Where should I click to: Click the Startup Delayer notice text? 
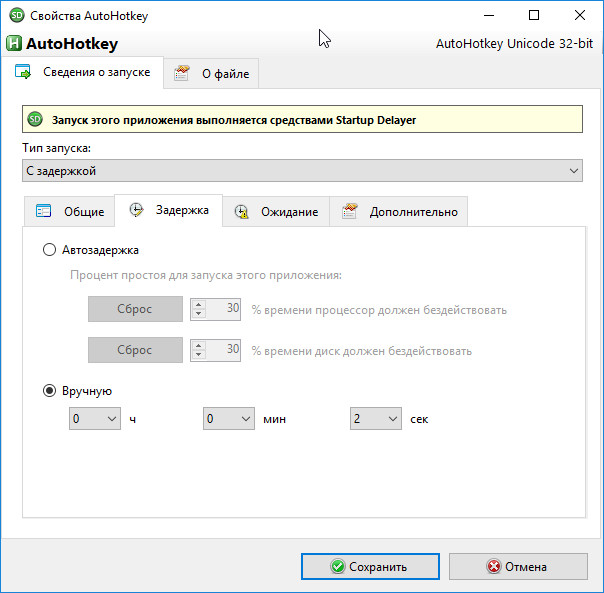pyautogui.click(x=234, y=120)
